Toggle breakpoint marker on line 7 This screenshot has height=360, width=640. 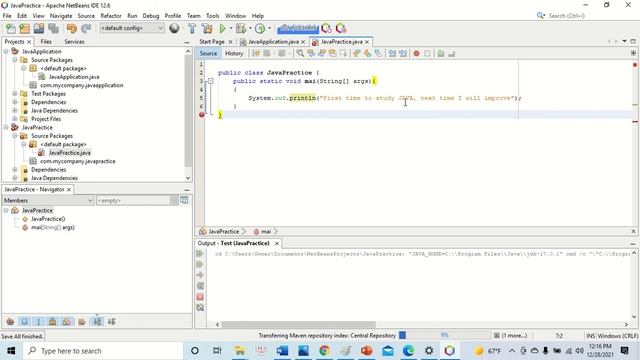201,115
